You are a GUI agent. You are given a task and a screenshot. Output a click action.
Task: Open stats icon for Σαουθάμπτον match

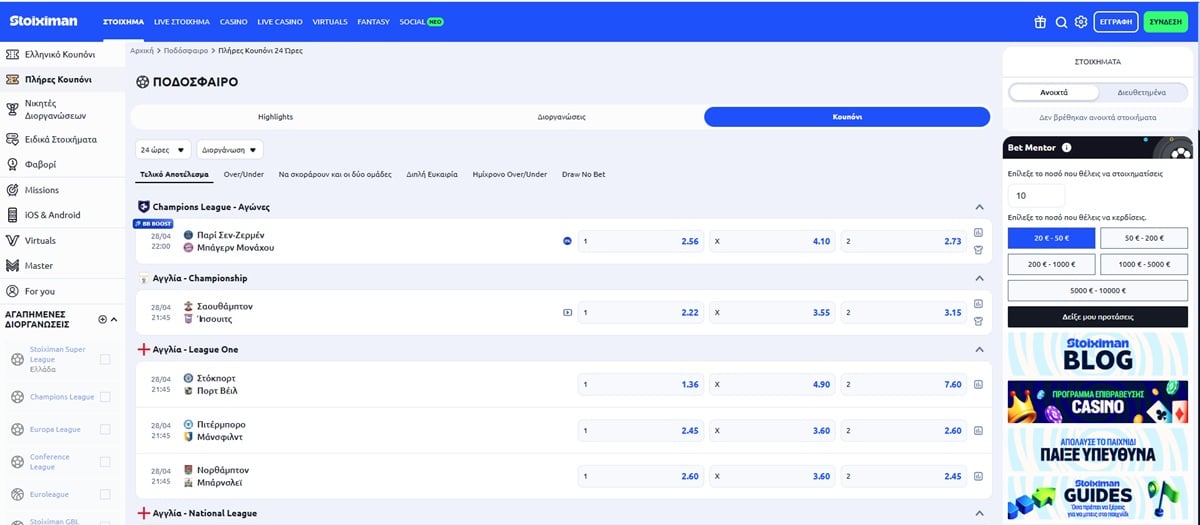pos(978,304)
